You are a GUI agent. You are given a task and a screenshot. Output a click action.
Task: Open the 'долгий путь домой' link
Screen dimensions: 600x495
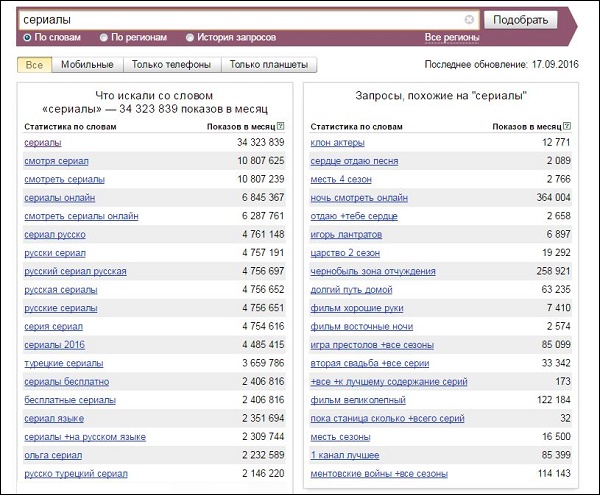pyautogui.click(x=351, y=290)
